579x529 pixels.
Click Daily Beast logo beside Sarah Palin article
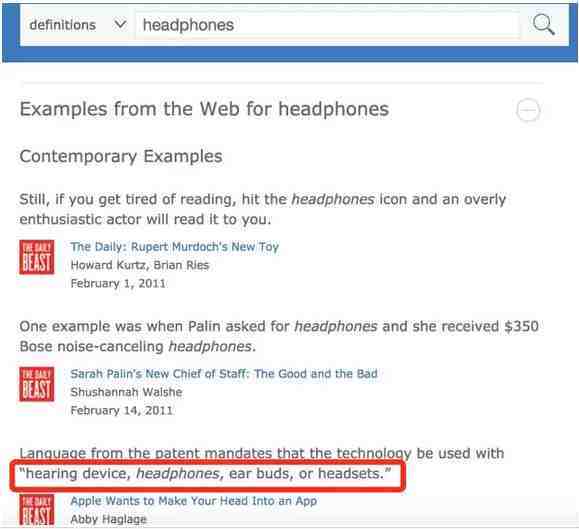[x=37, y=384]
